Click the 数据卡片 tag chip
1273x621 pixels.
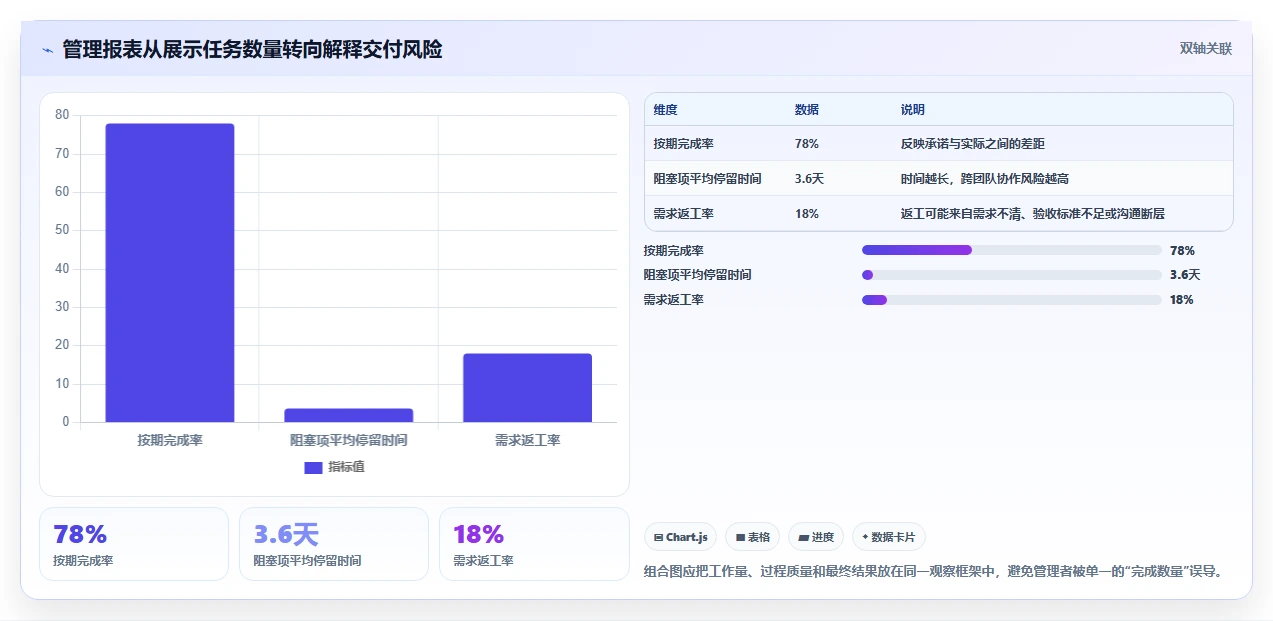coord(889,537)
